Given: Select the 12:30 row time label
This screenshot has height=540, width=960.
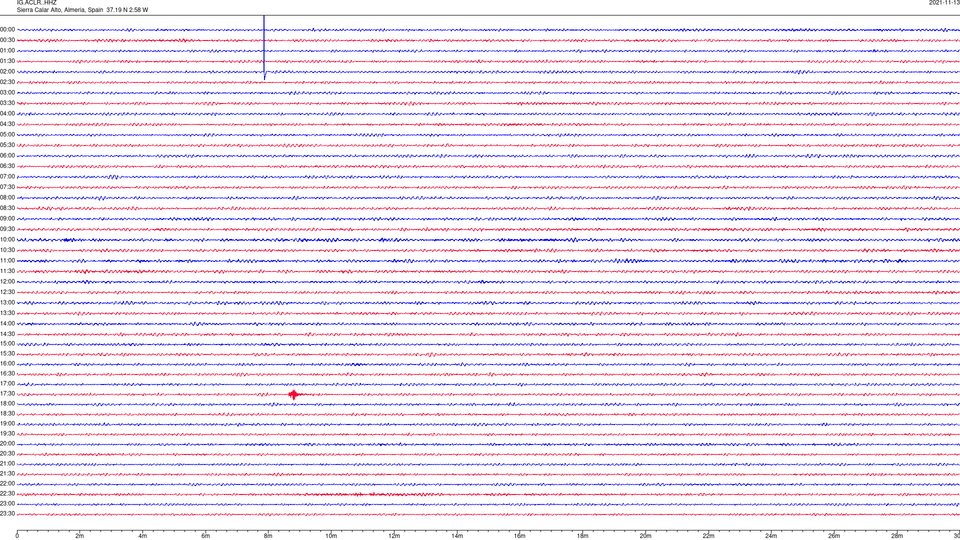Looking at the screenshot, I should tap(7, 291).
